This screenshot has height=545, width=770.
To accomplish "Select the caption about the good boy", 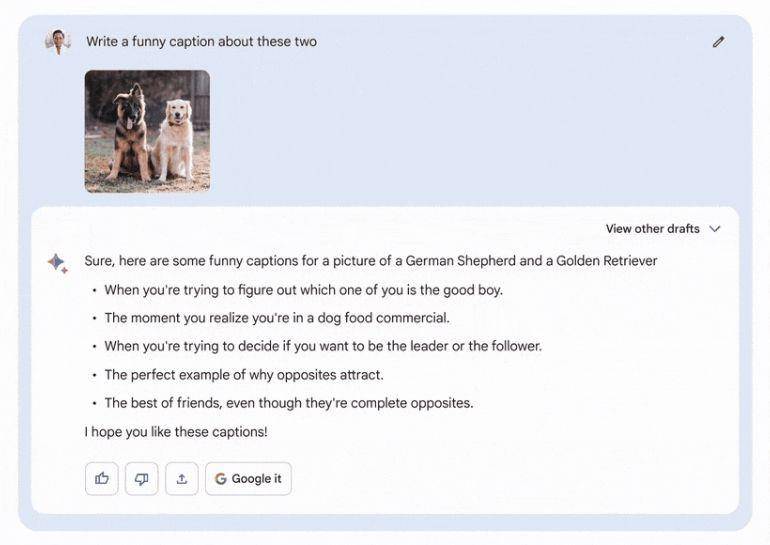I will pyautogui.click(x=303, y=290).
